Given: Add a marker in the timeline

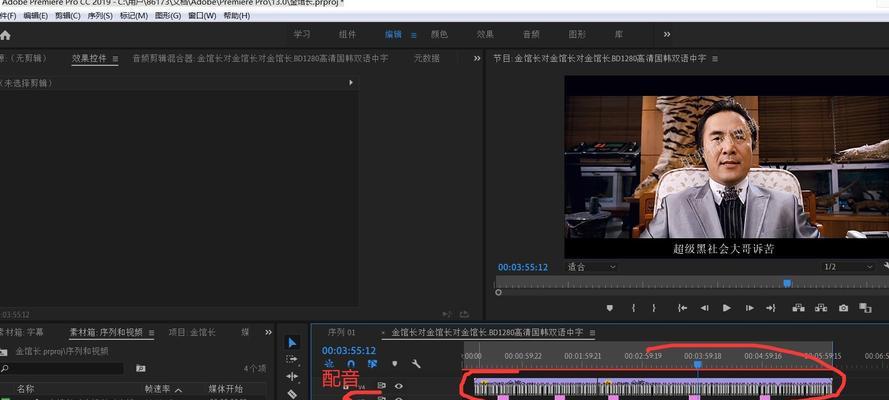Looking at the screenshot, I should (x=395, y=364).
